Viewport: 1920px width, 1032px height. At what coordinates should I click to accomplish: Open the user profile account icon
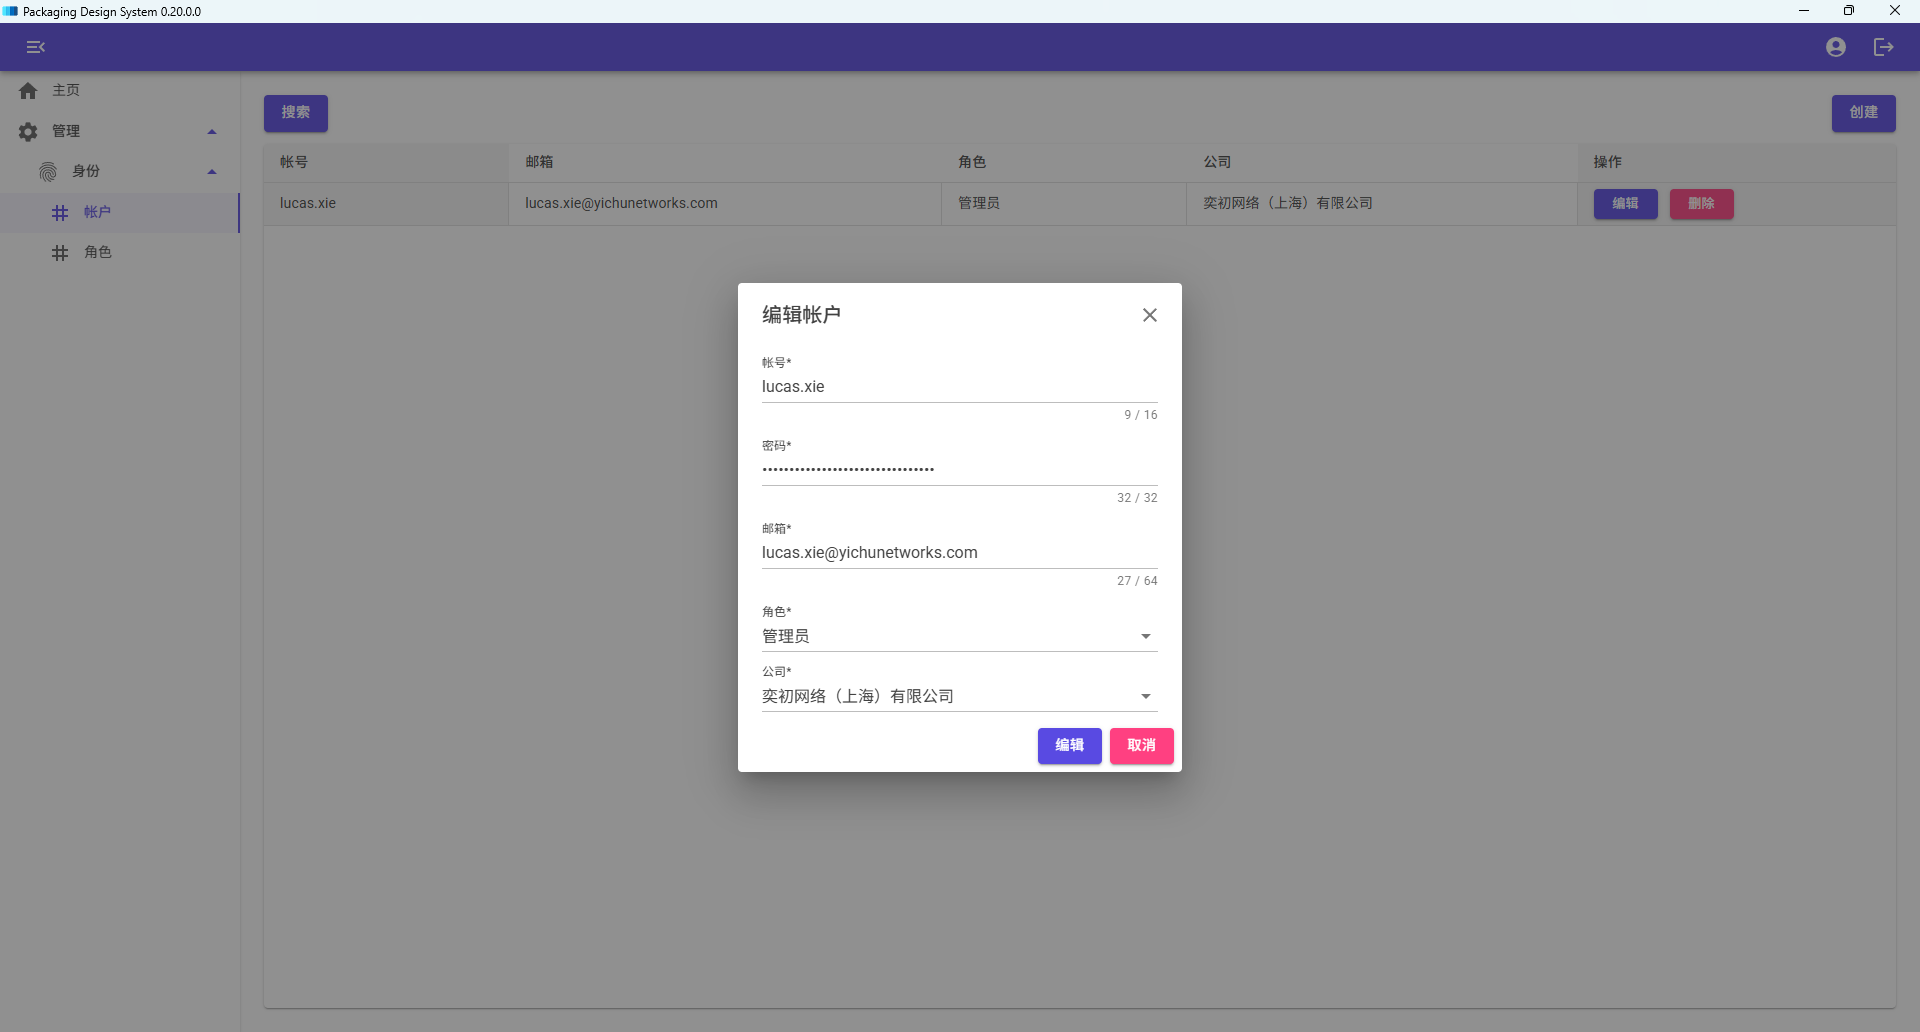click(1836, 47)
